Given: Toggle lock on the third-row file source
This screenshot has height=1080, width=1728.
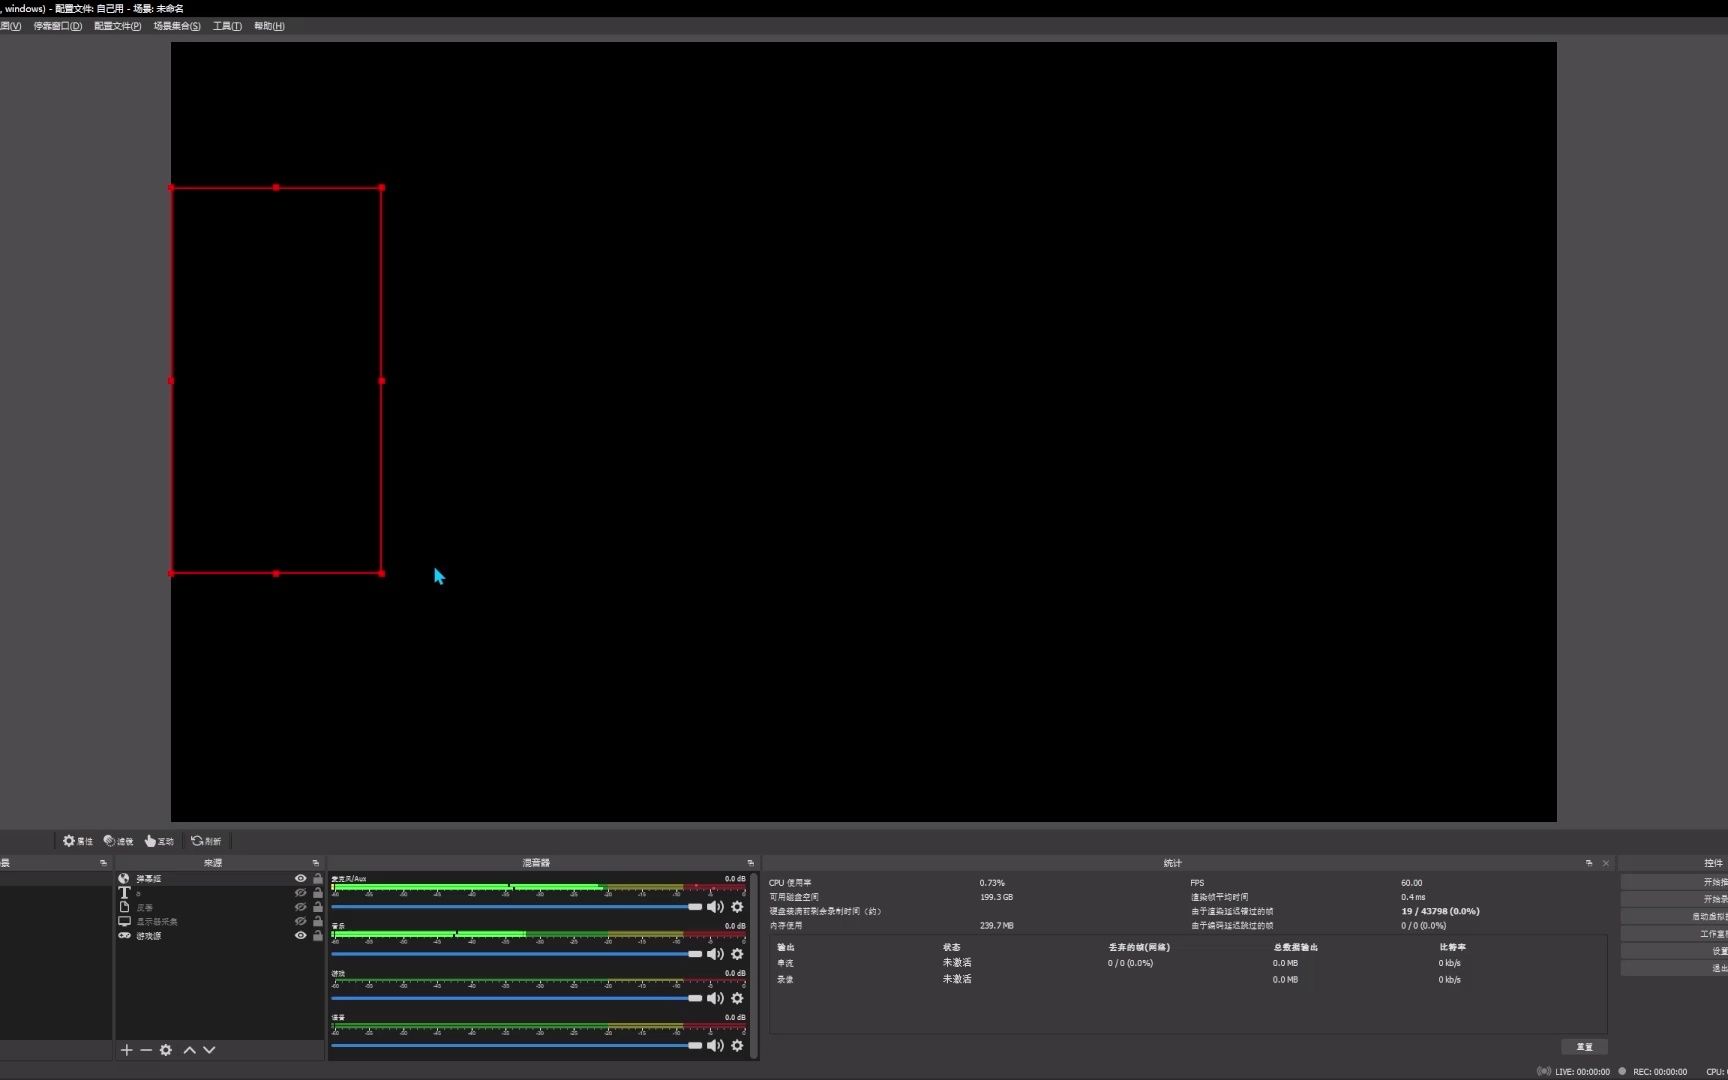Looking at the screenshot, I should point(318,907).
